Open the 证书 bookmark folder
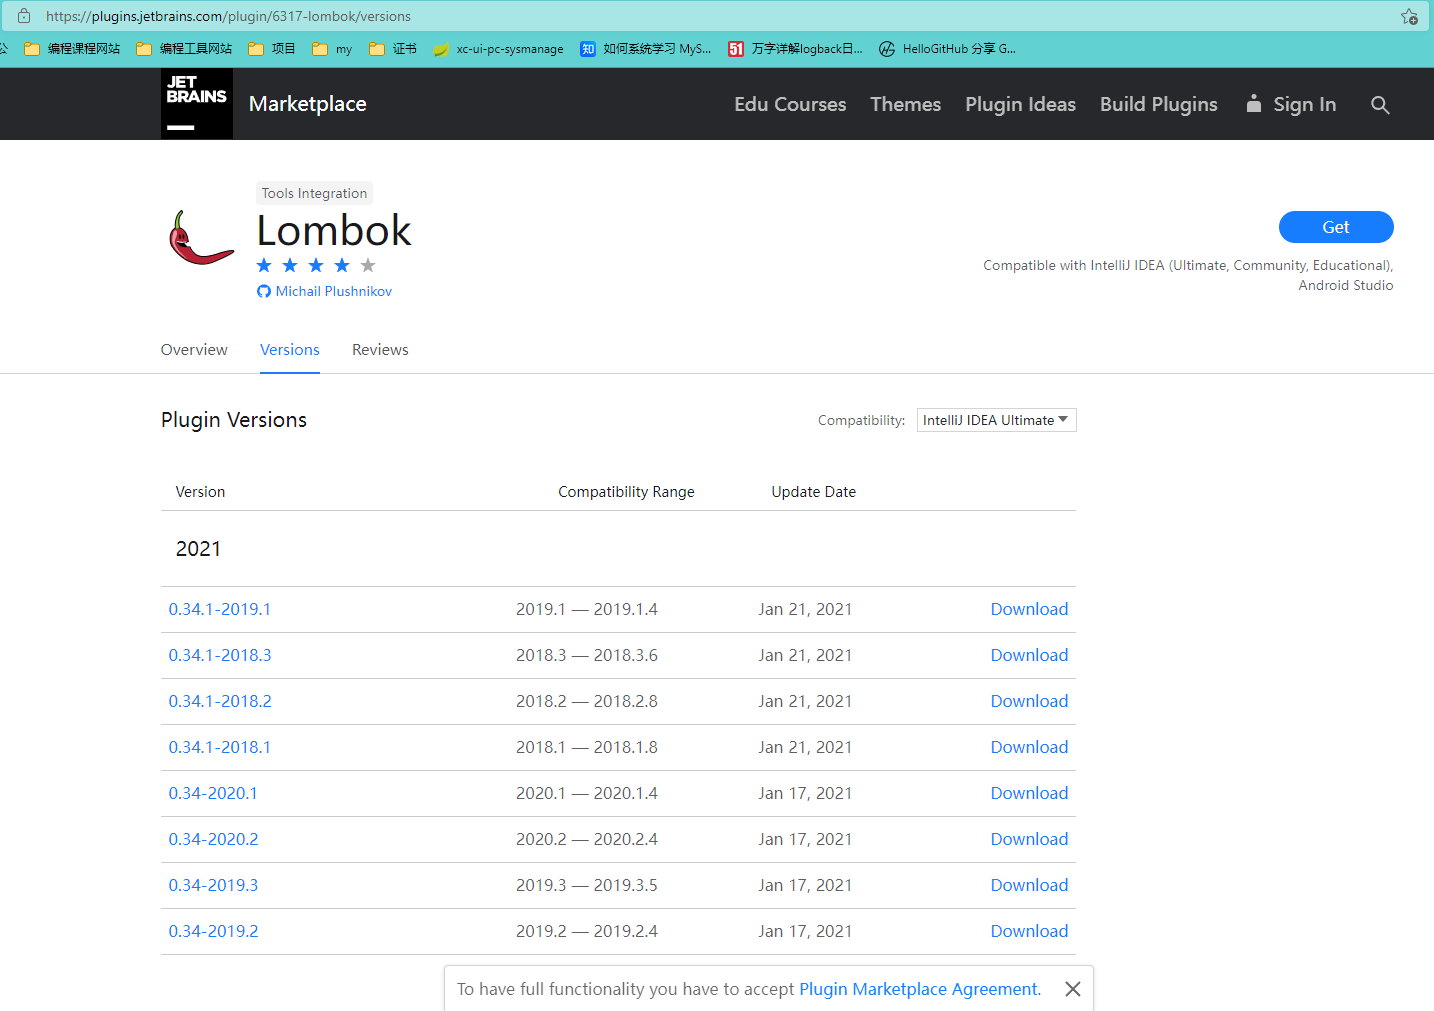The width and height of the screenshot is (1434, 1011). (393, 49)
